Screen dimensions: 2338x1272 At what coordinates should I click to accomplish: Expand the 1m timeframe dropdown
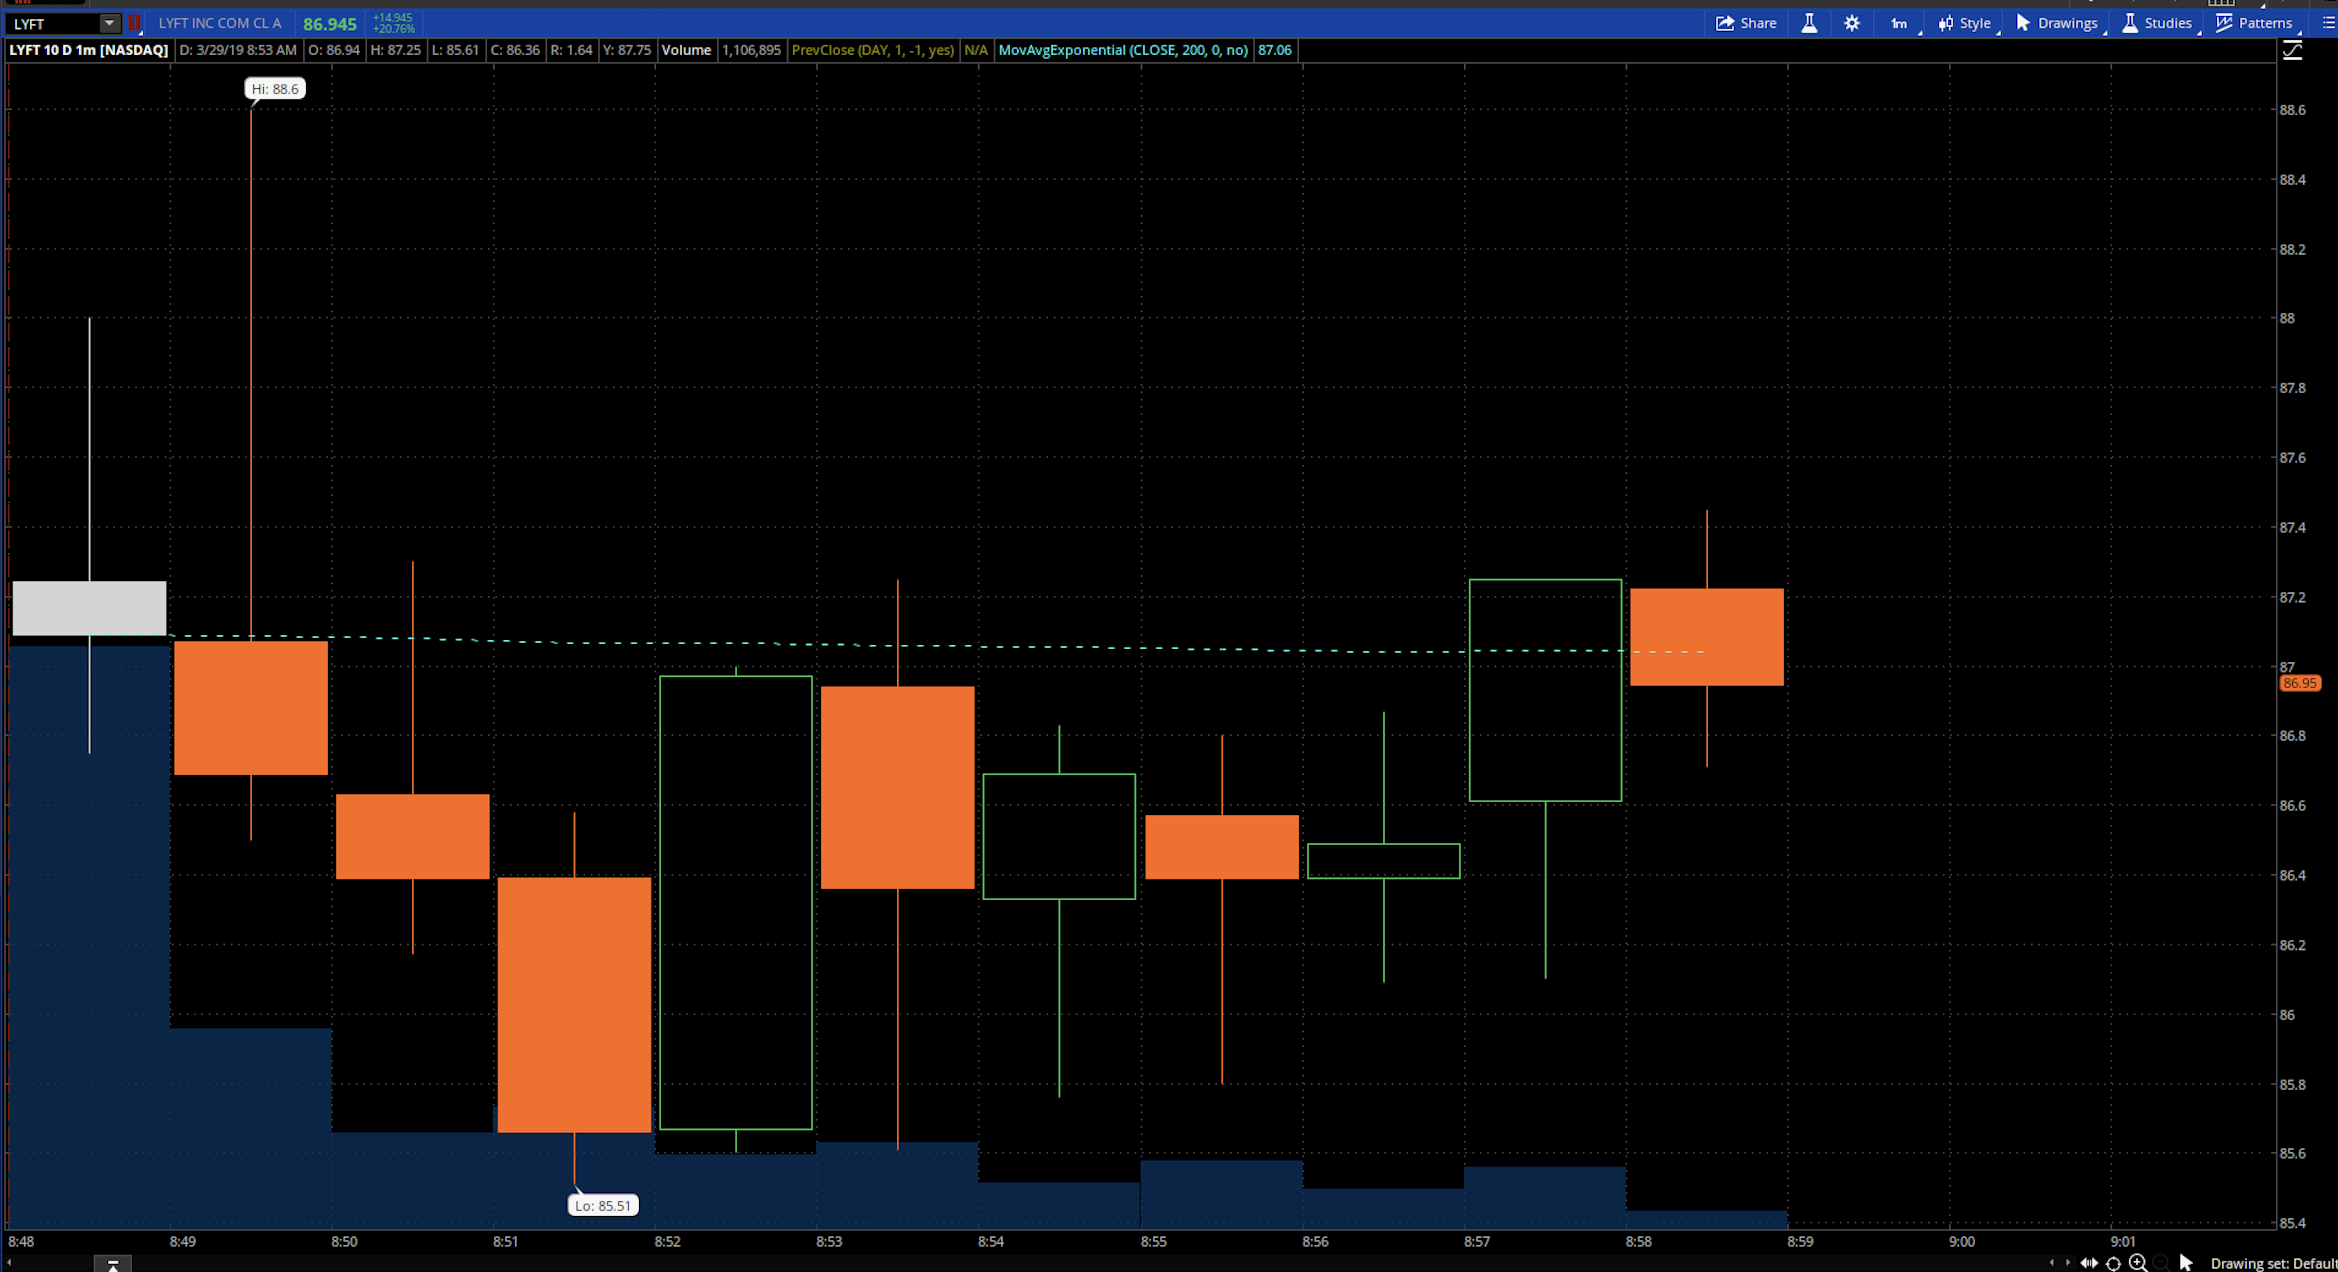1899,23
